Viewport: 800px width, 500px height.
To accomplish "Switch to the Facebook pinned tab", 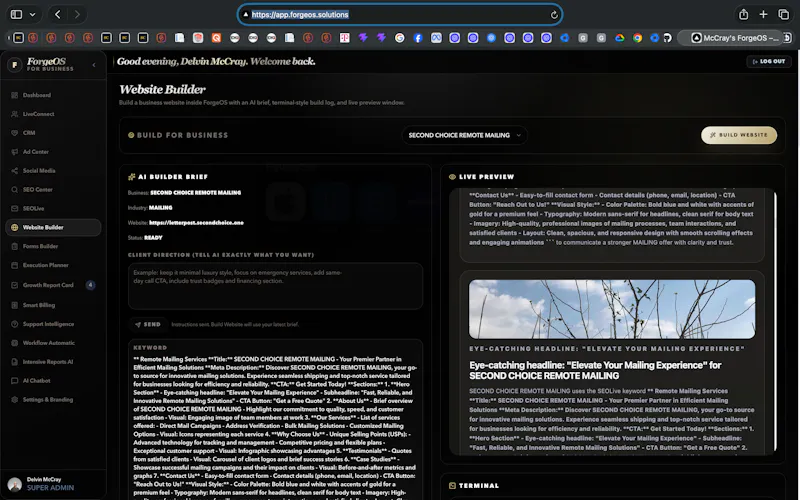I will click(418, 38).
